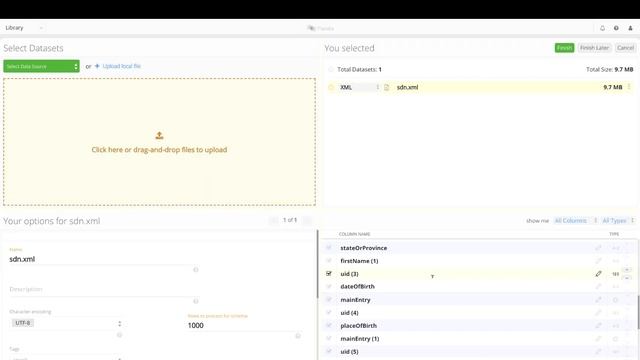This screenshot has width=640, height=360.
Task: Open the user account icon
Action: coord(630,28)
